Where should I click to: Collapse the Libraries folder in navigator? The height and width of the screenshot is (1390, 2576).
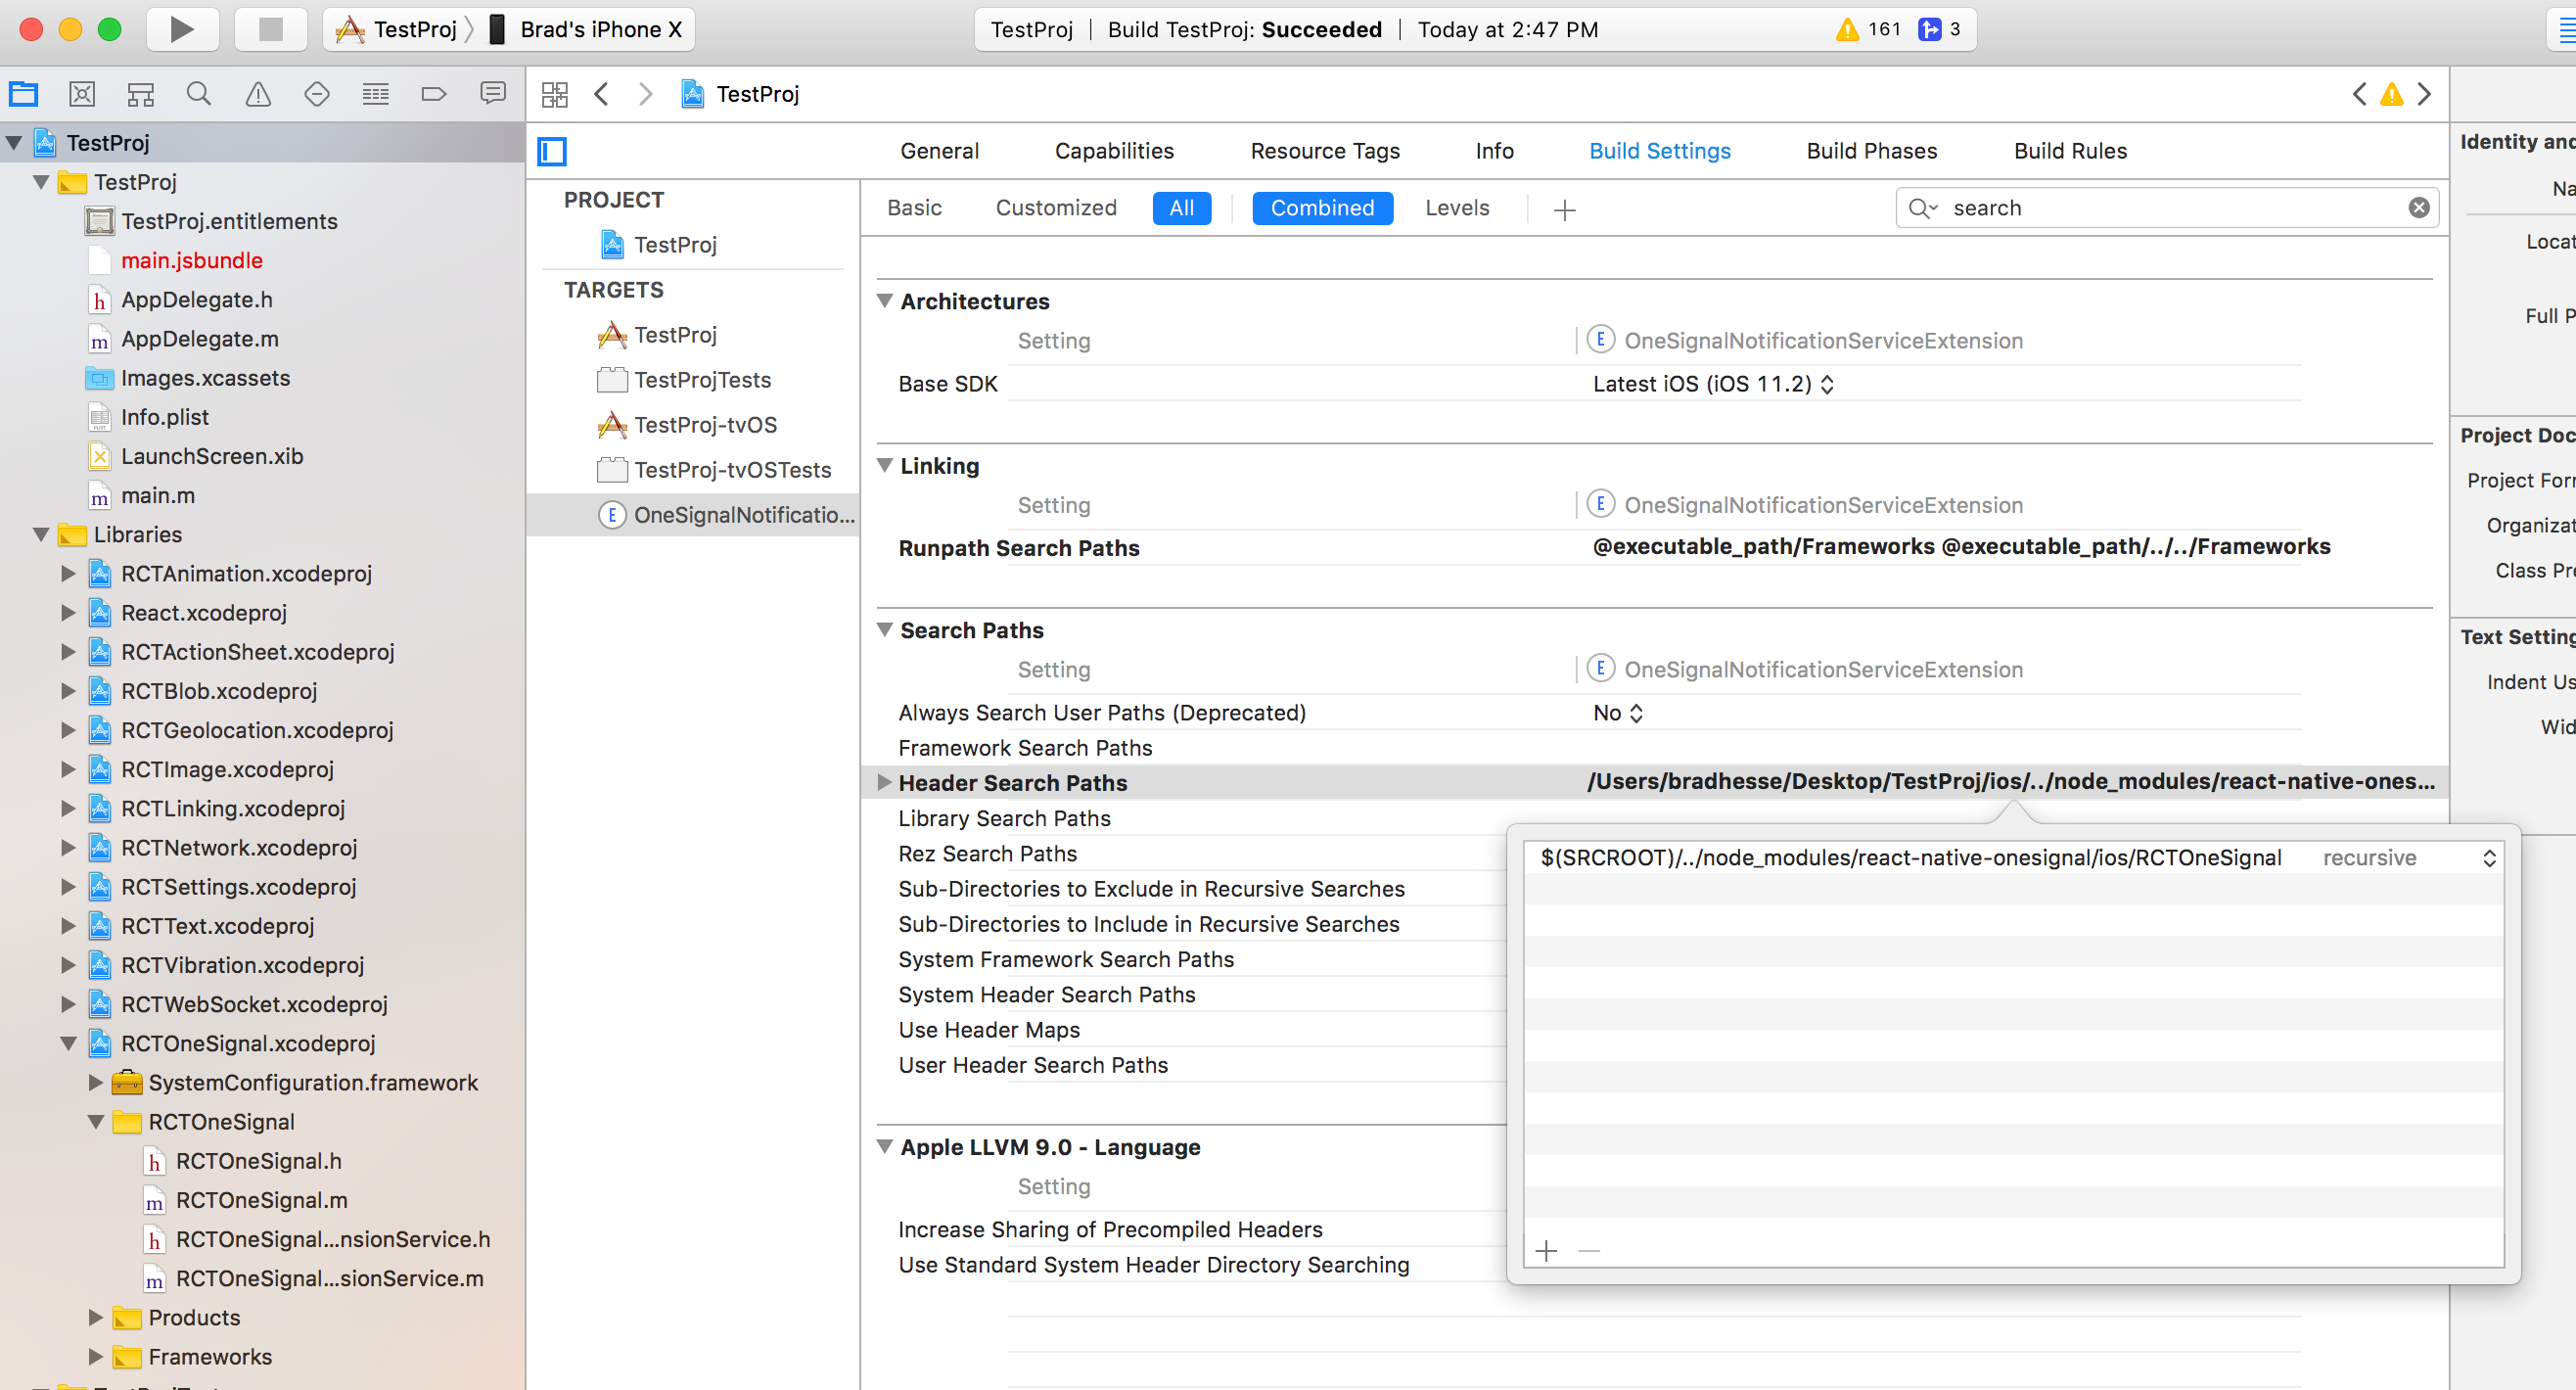(x=41, y=534)
